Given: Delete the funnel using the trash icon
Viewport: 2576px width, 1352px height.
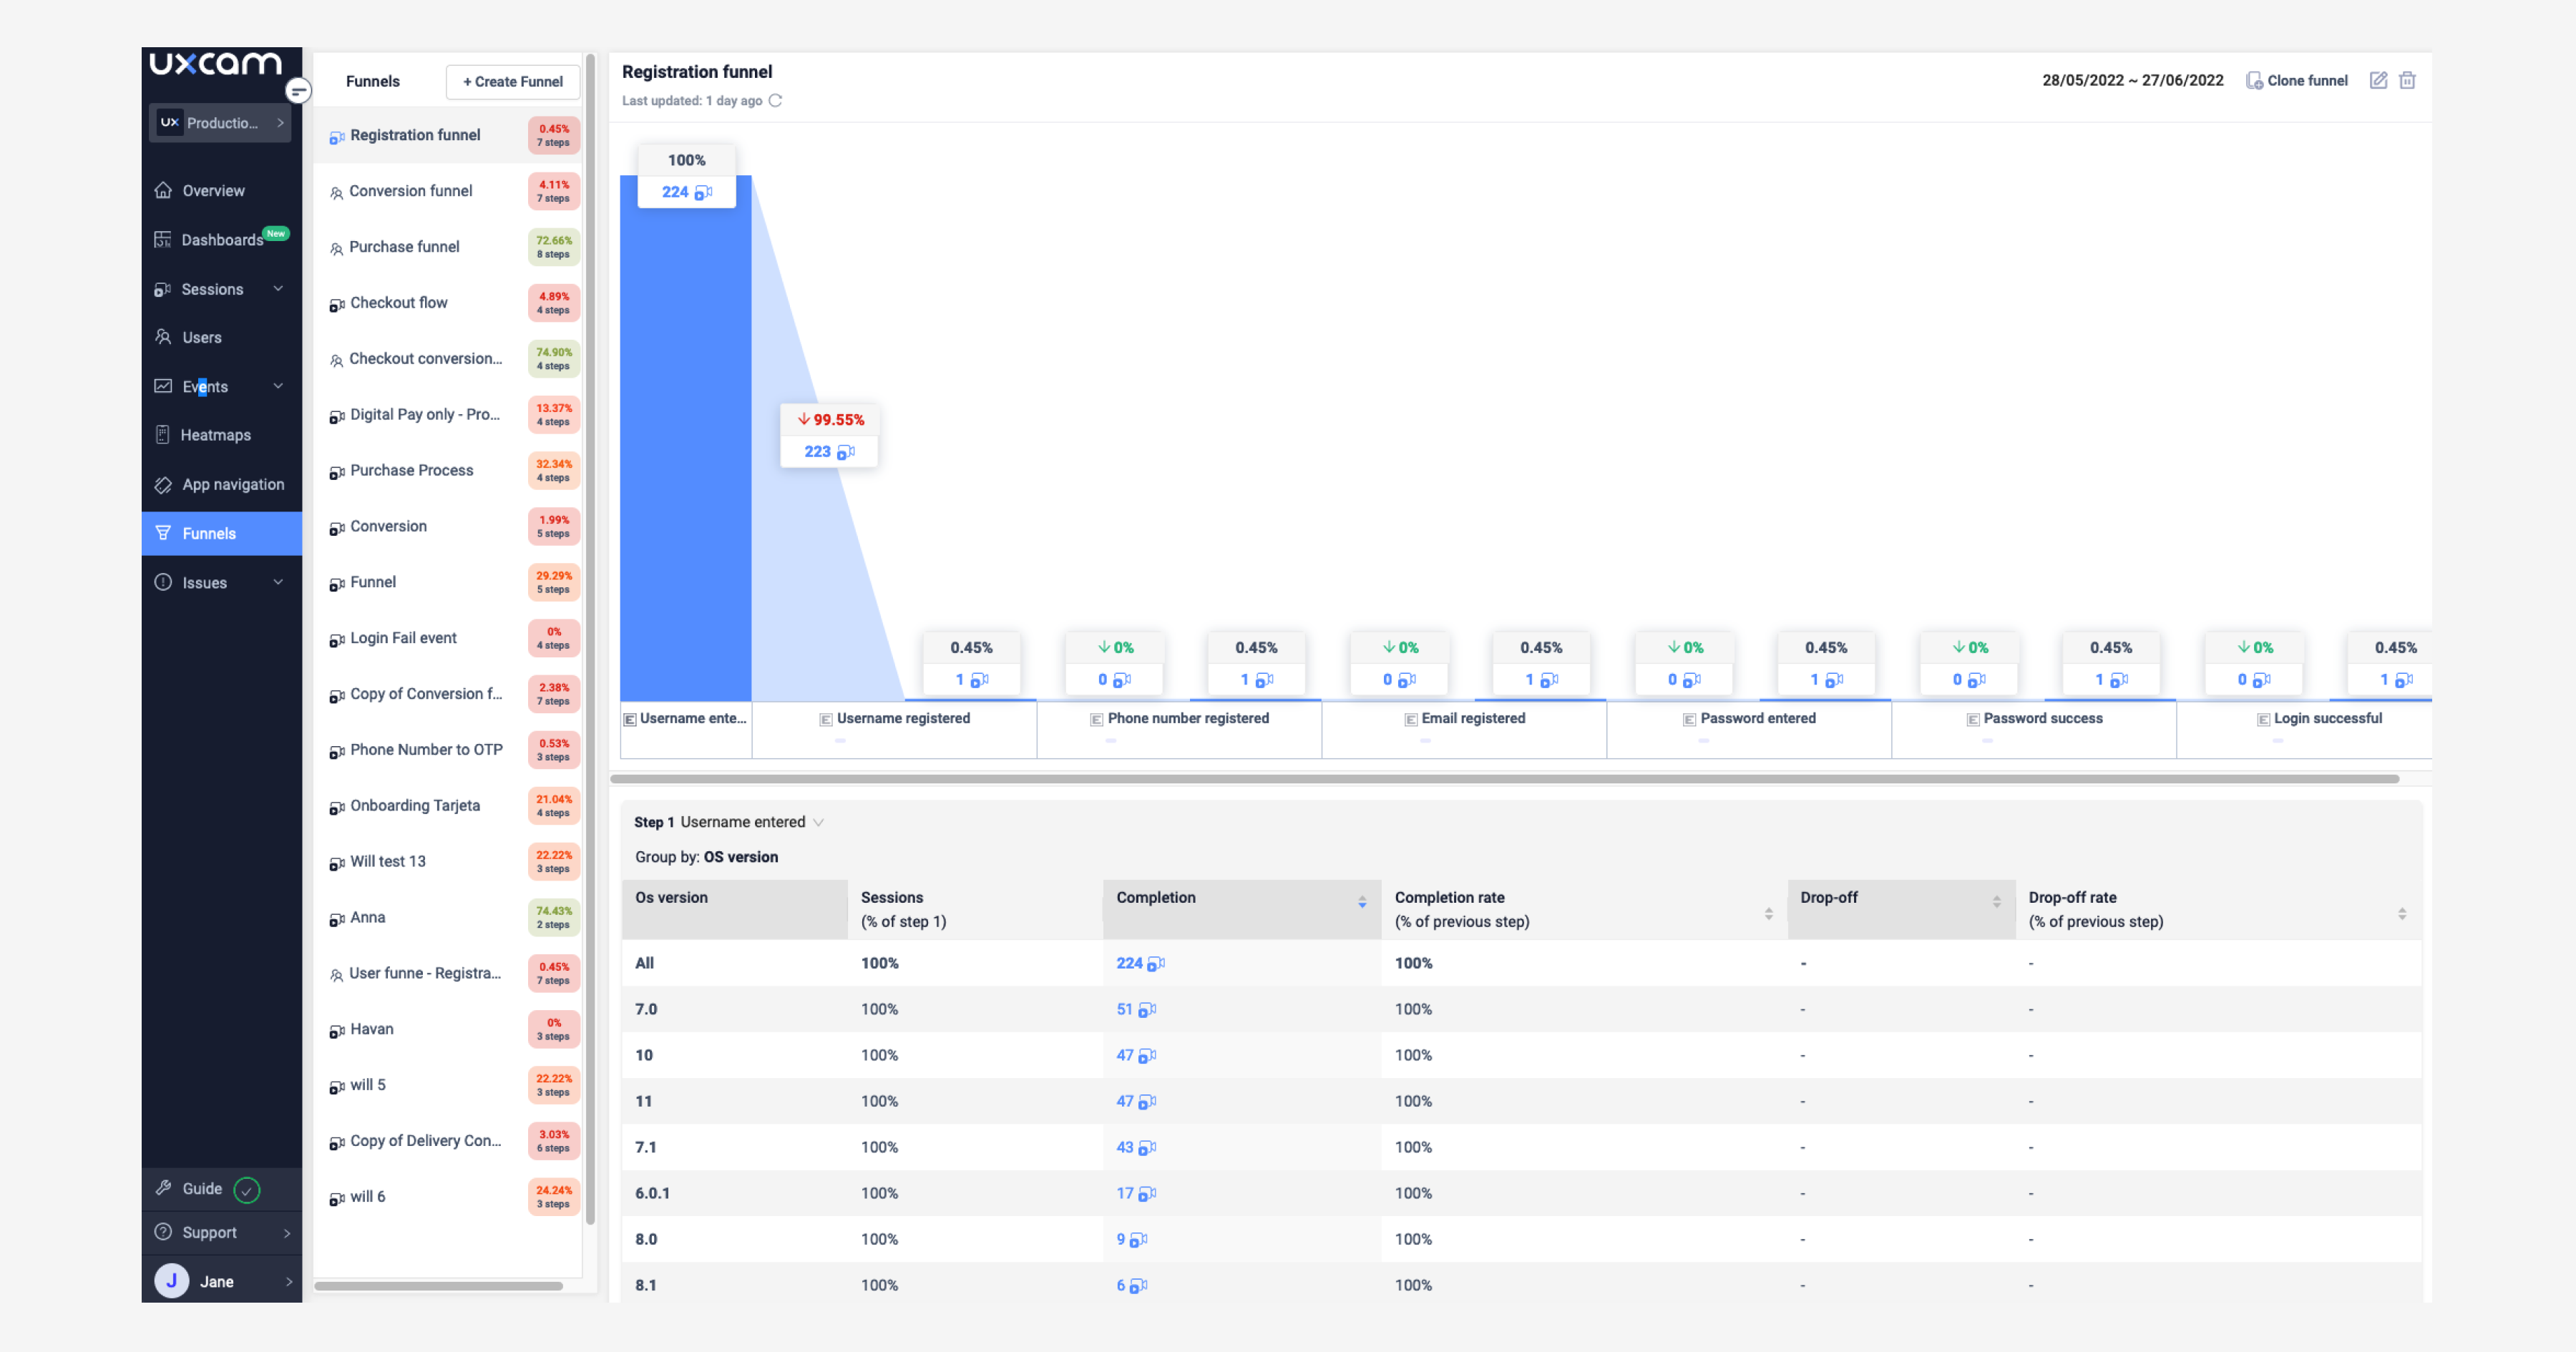Looking at the screenshot, I should tap(2408, 80).
